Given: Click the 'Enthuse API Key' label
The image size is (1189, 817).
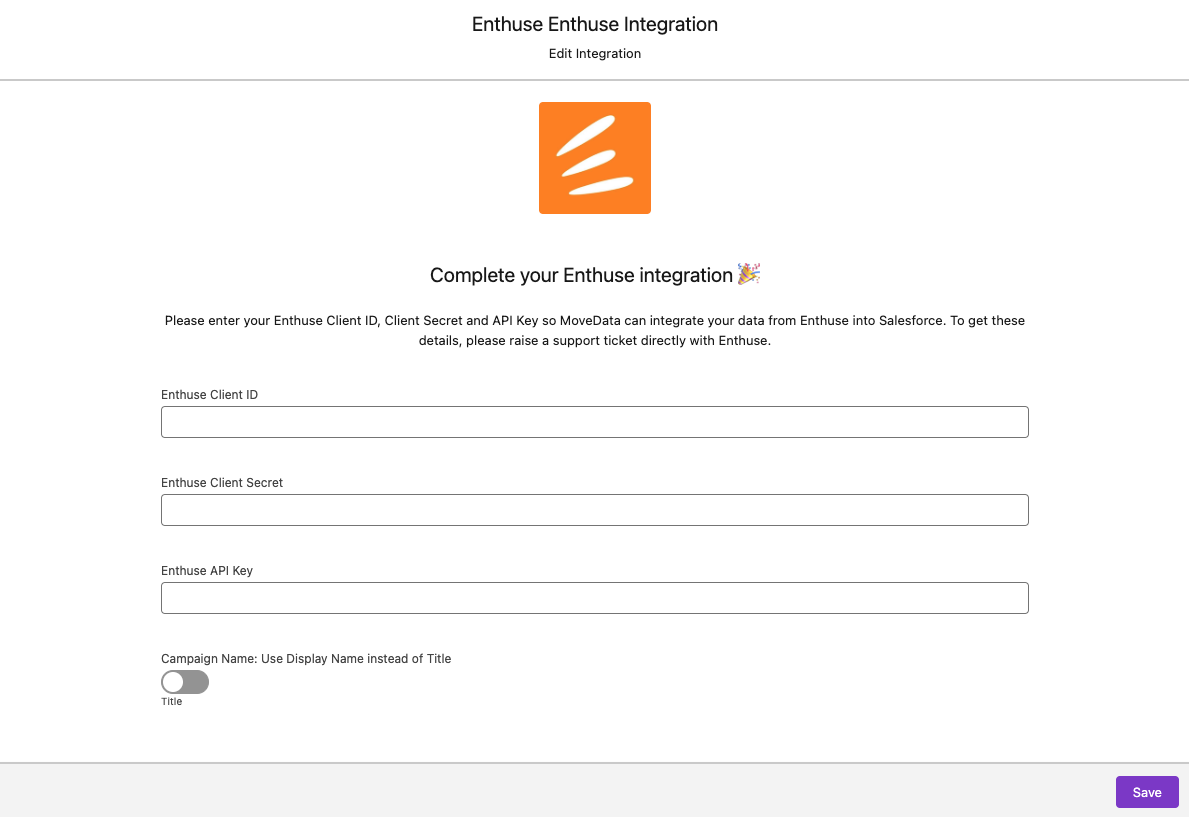Looking at the screenshot, I should point(207,571).
